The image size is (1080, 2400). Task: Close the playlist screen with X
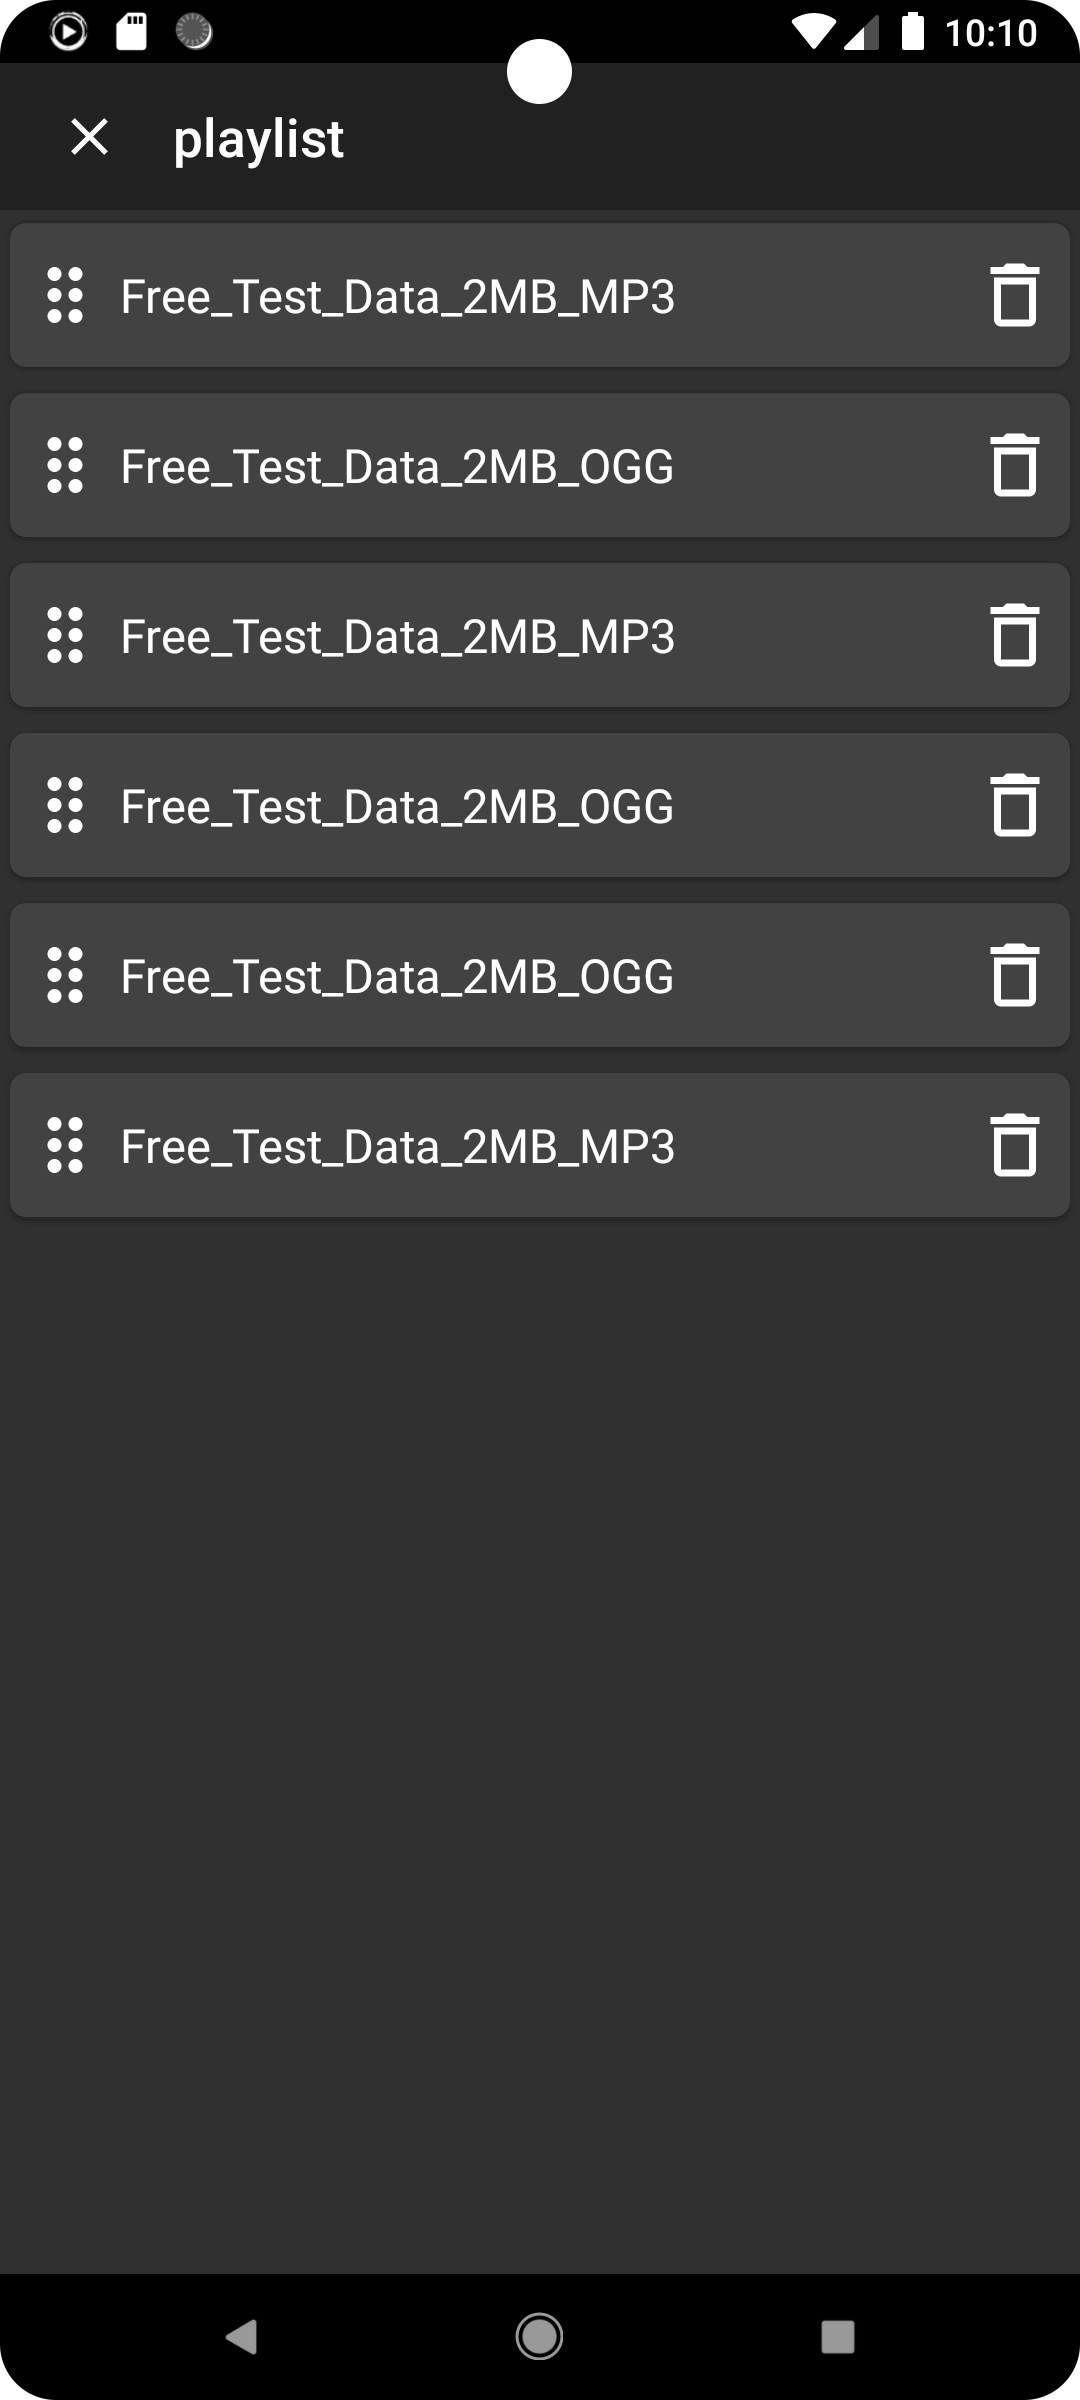90,137
